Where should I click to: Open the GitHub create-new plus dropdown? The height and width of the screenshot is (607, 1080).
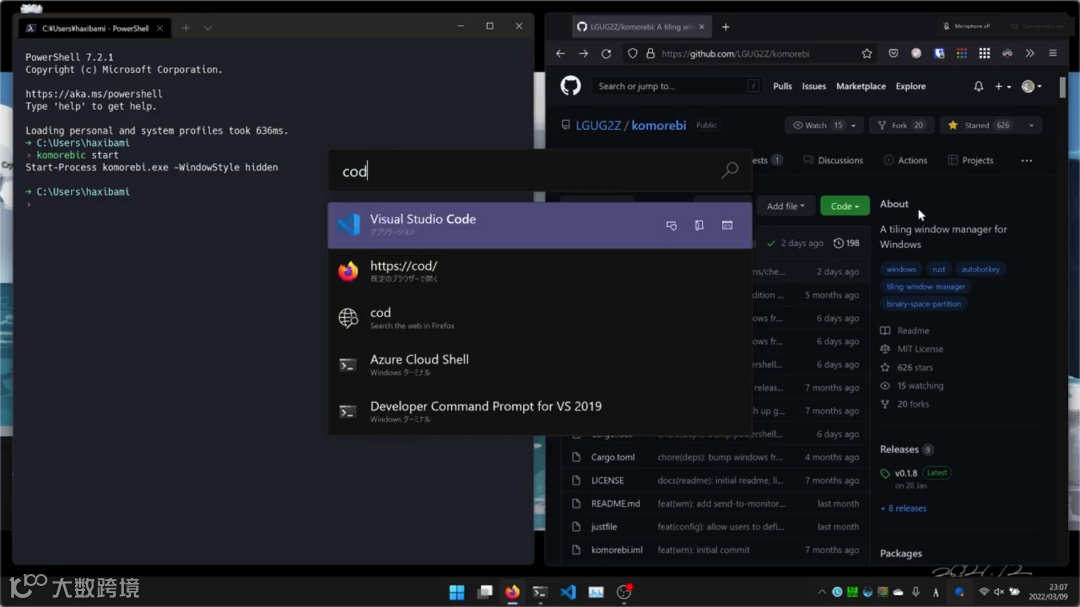coord(1002,86)
